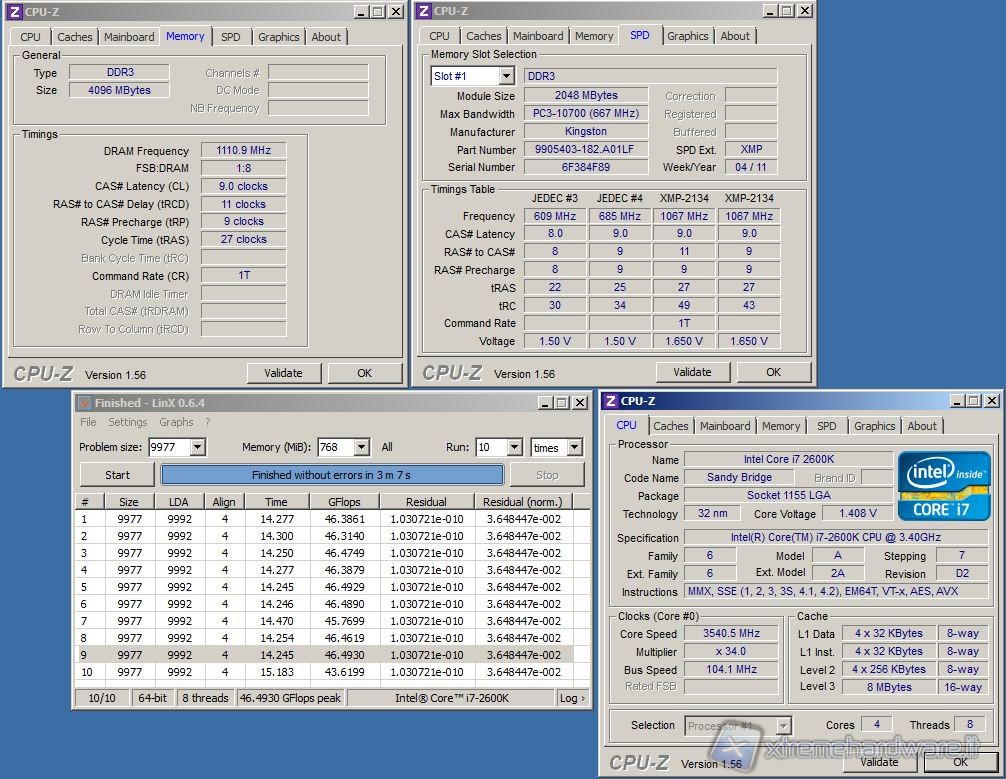1006x779 pixels.
Task: Expand the Problem size dropdown in LinX
Action: [197, 448]
